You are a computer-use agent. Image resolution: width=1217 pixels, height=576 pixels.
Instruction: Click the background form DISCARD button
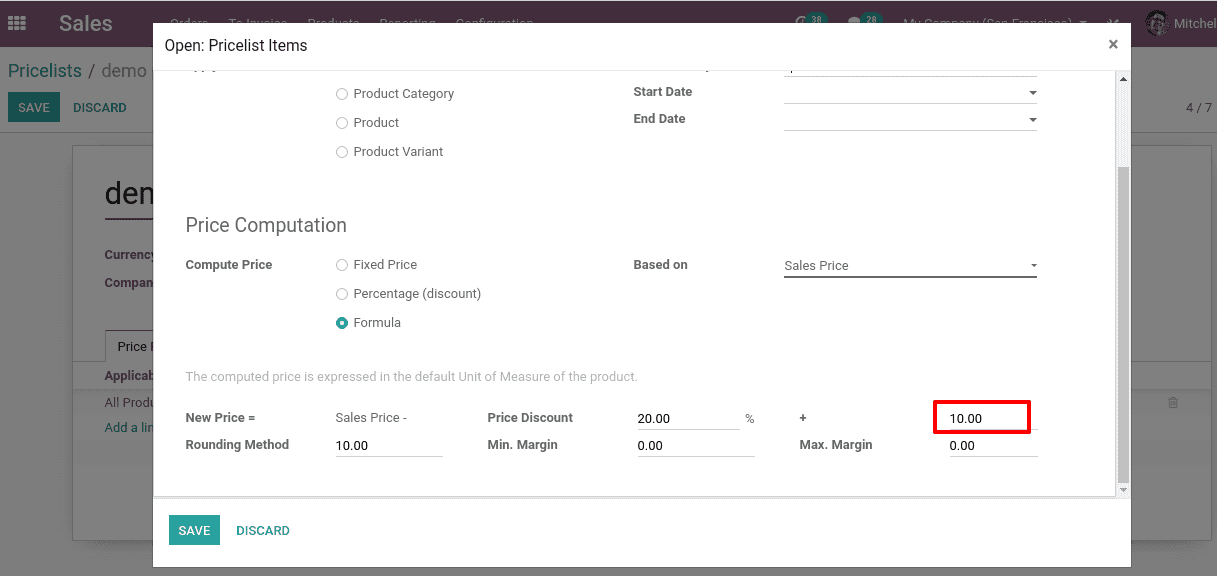(x=100, y=107)
